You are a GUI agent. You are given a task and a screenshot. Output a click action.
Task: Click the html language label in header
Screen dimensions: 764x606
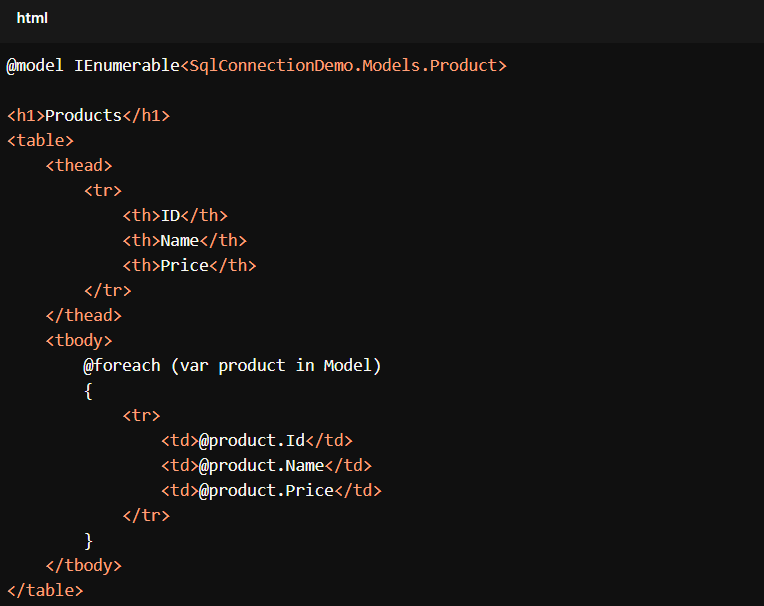(x=32, y=19)
